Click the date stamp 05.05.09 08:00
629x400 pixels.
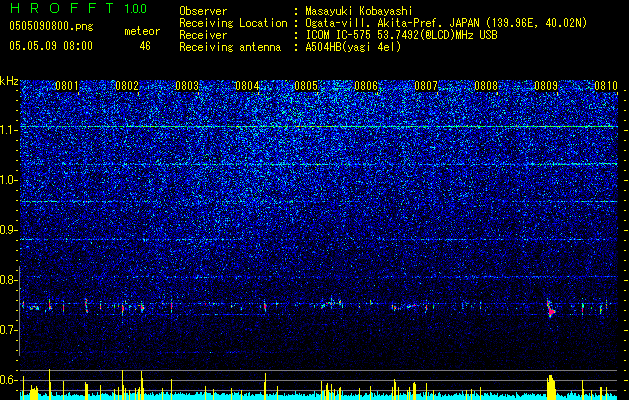tap(51, 46)
